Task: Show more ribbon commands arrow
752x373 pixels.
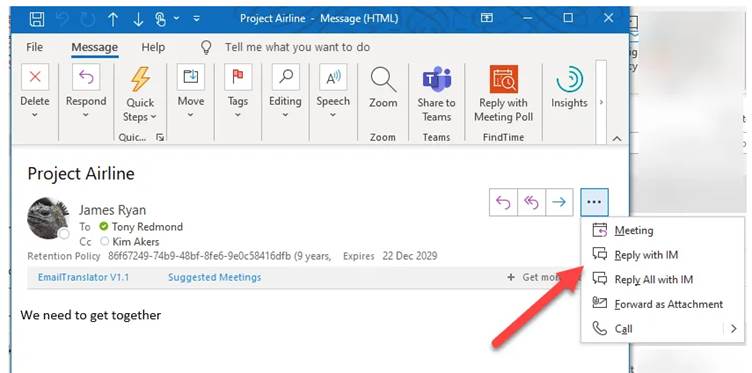Action: click(x=601, y=102)
